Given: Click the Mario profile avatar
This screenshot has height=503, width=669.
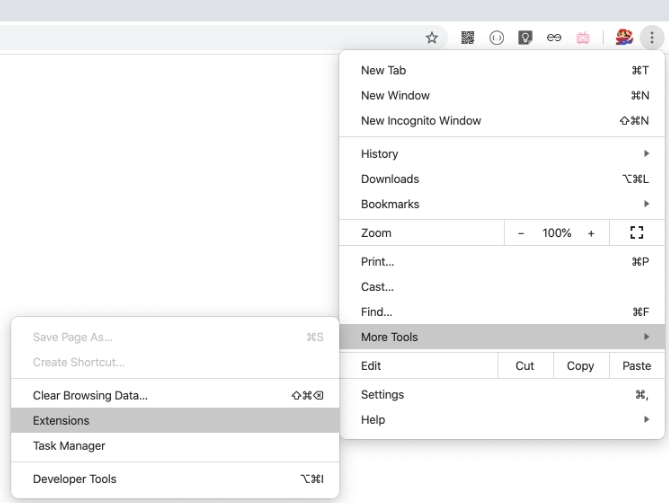Looking at the screenshot, I should point(622,37).
